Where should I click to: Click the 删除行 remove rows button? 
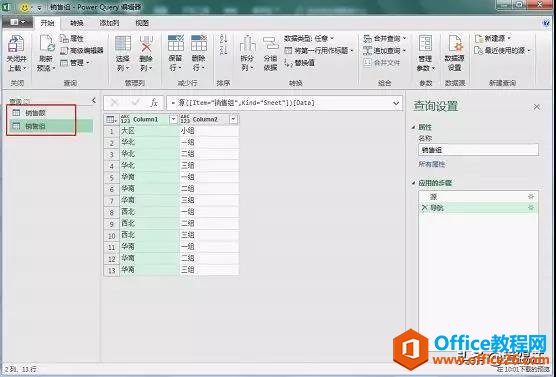(199, 53)
